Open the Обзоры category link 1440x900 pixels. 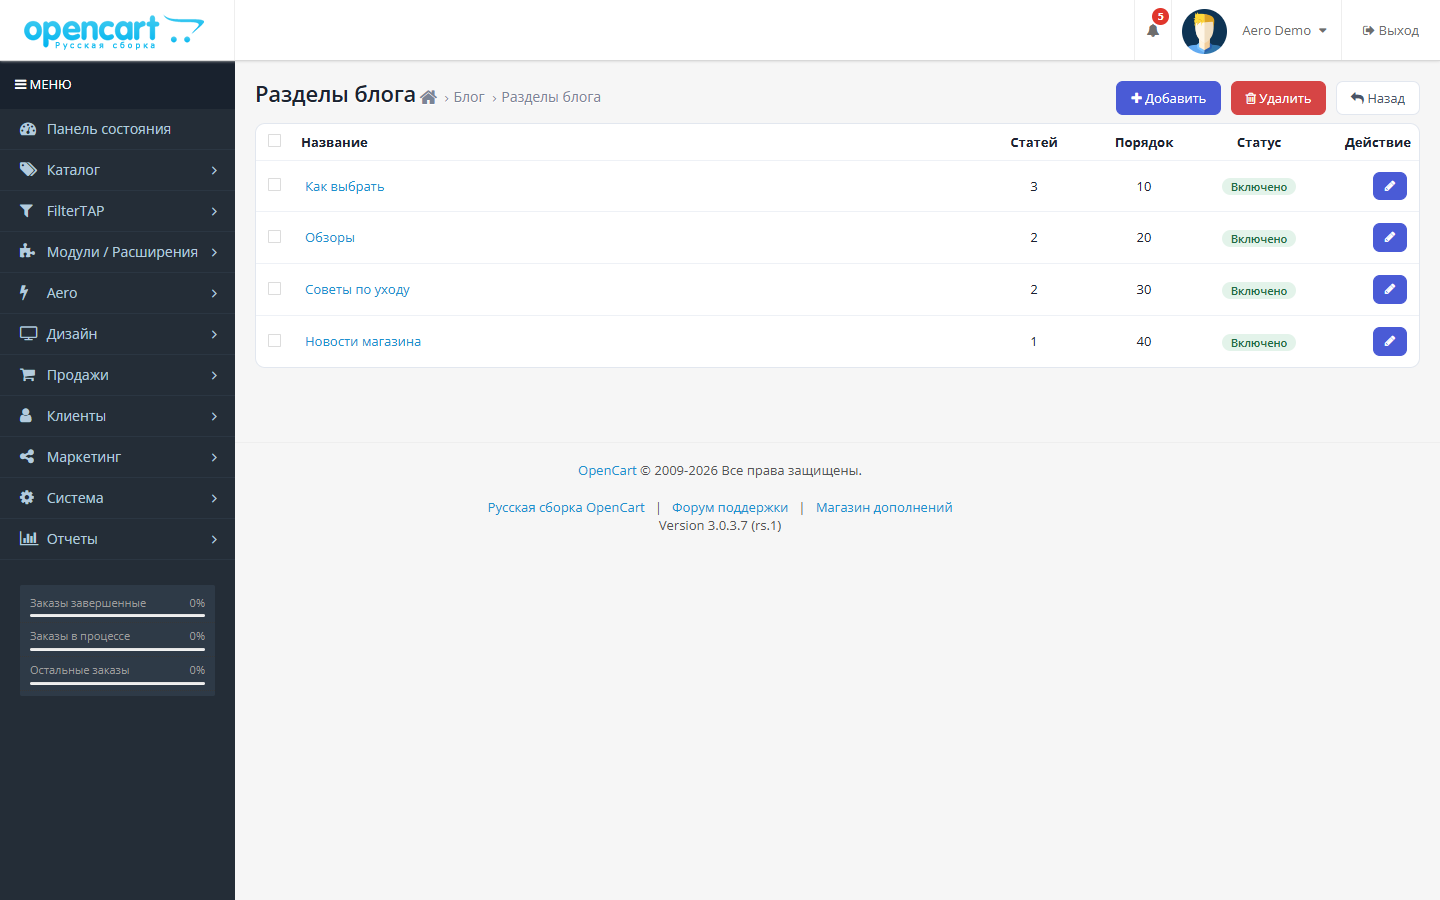330,237
